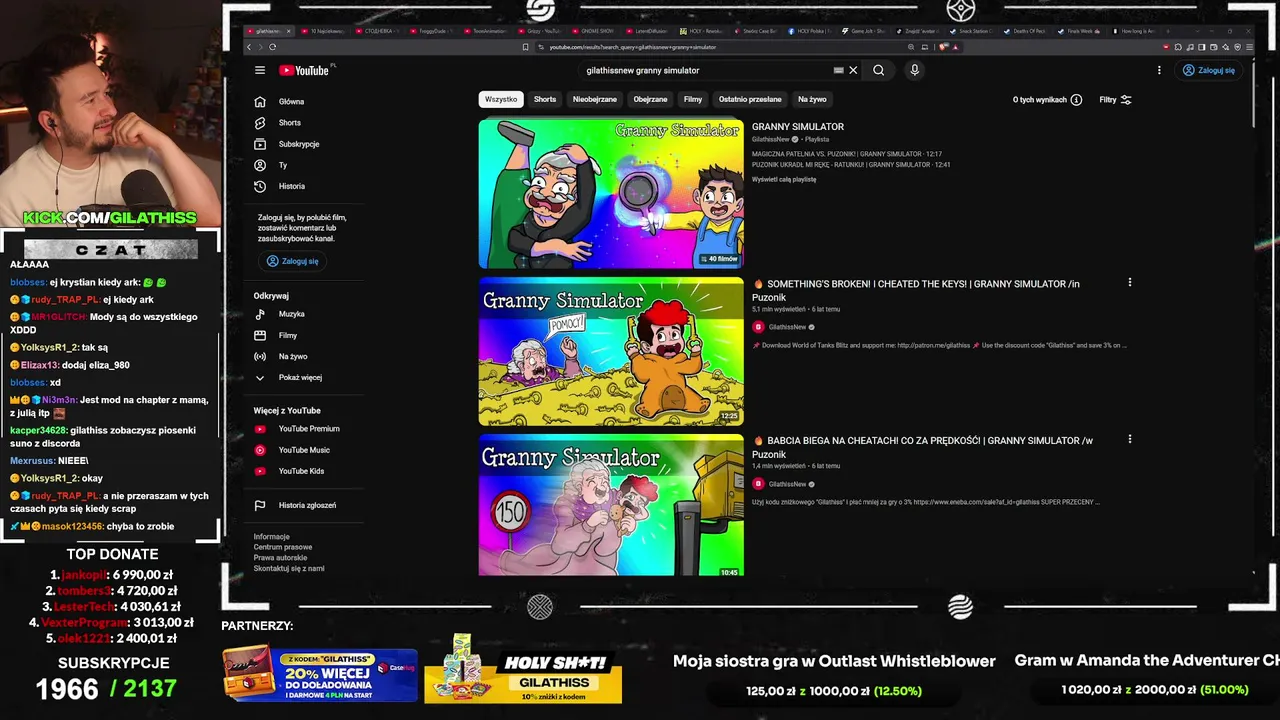1280x720 pixels.
Task: Open the Informacje footer link
Action: [x=272, y=537]
